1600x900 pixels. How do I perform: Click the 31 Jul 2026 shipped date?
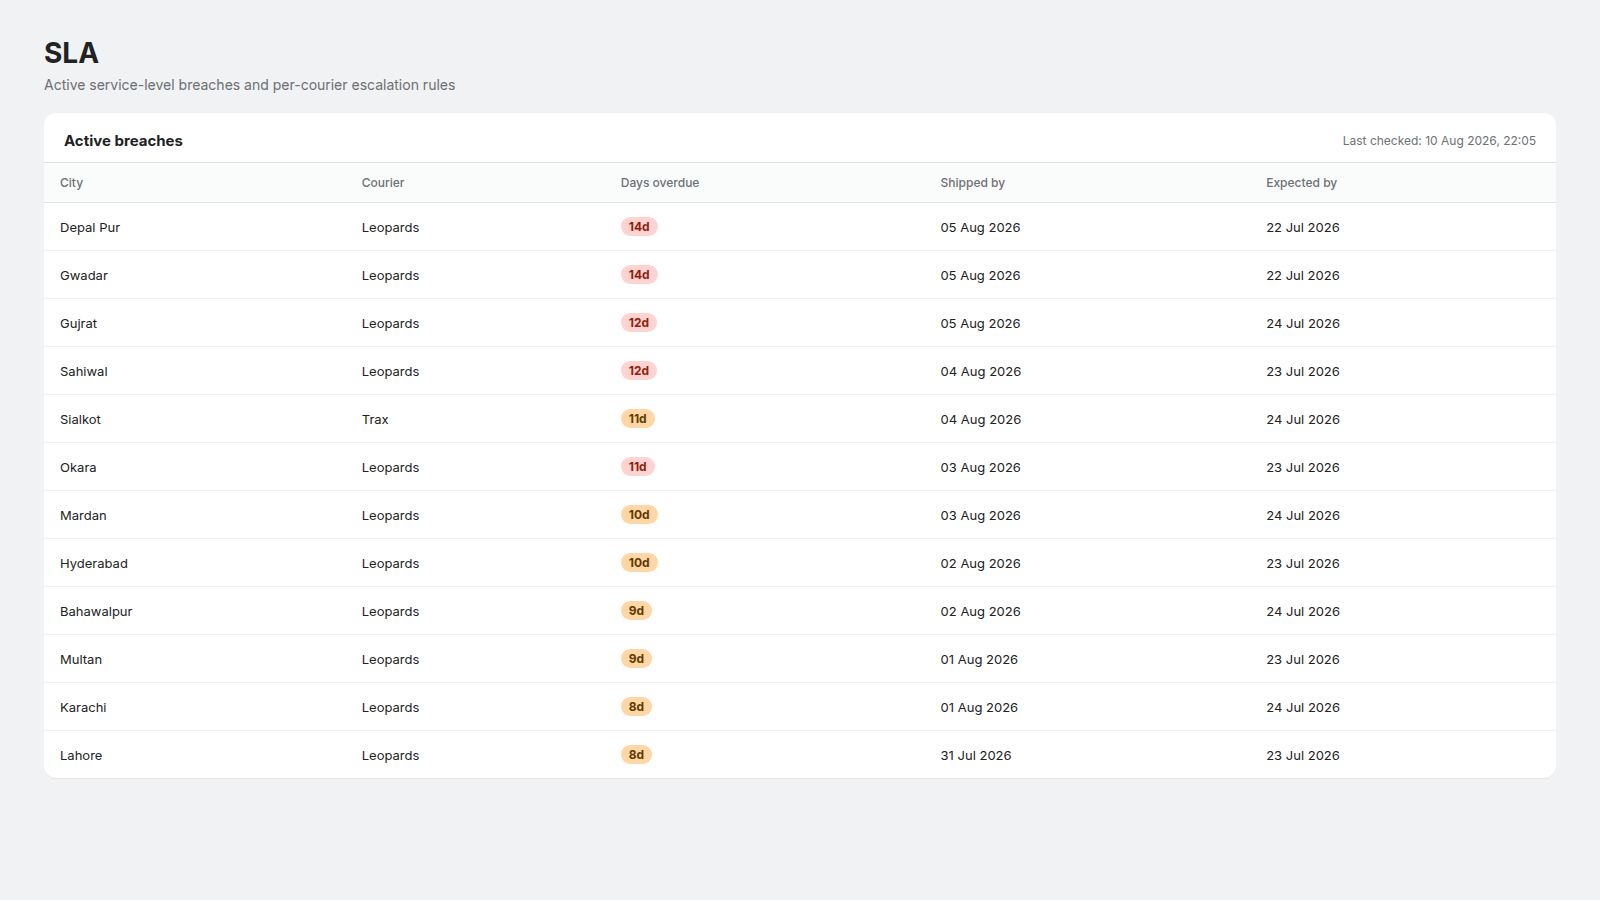click(976, 756)
